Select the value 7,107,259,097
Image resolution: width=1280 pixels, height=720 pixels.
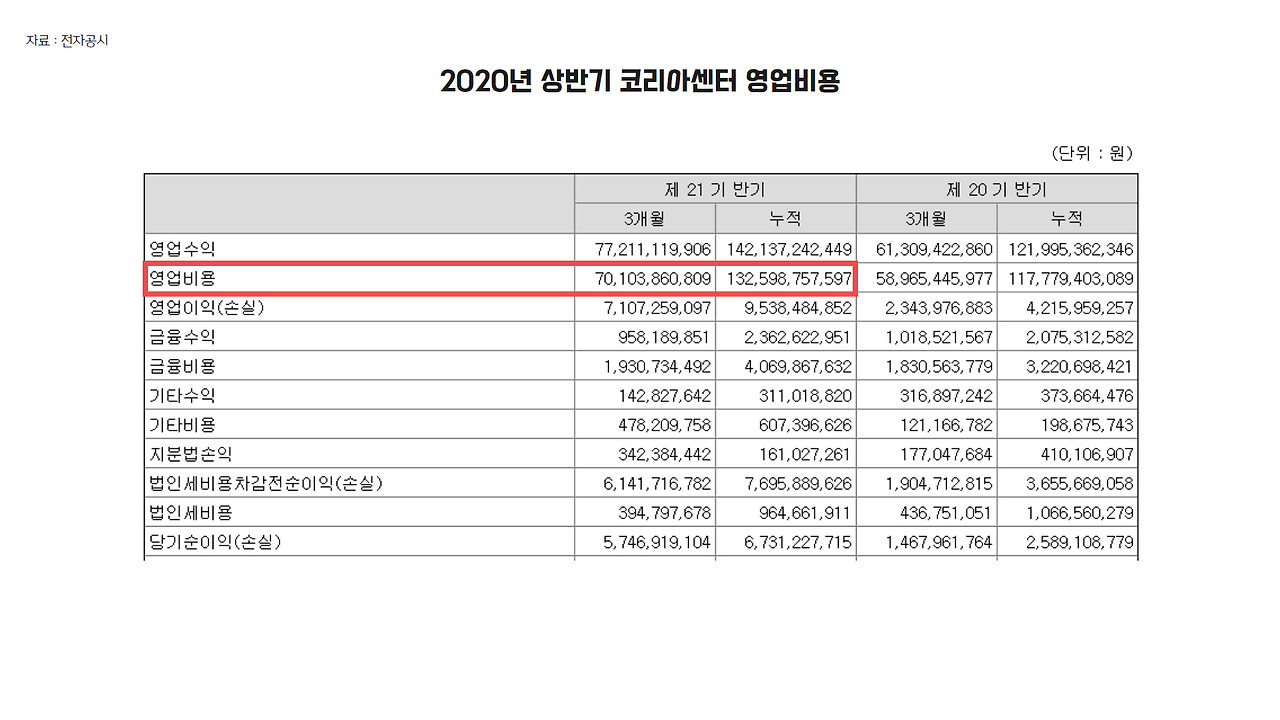pos(657,308)
